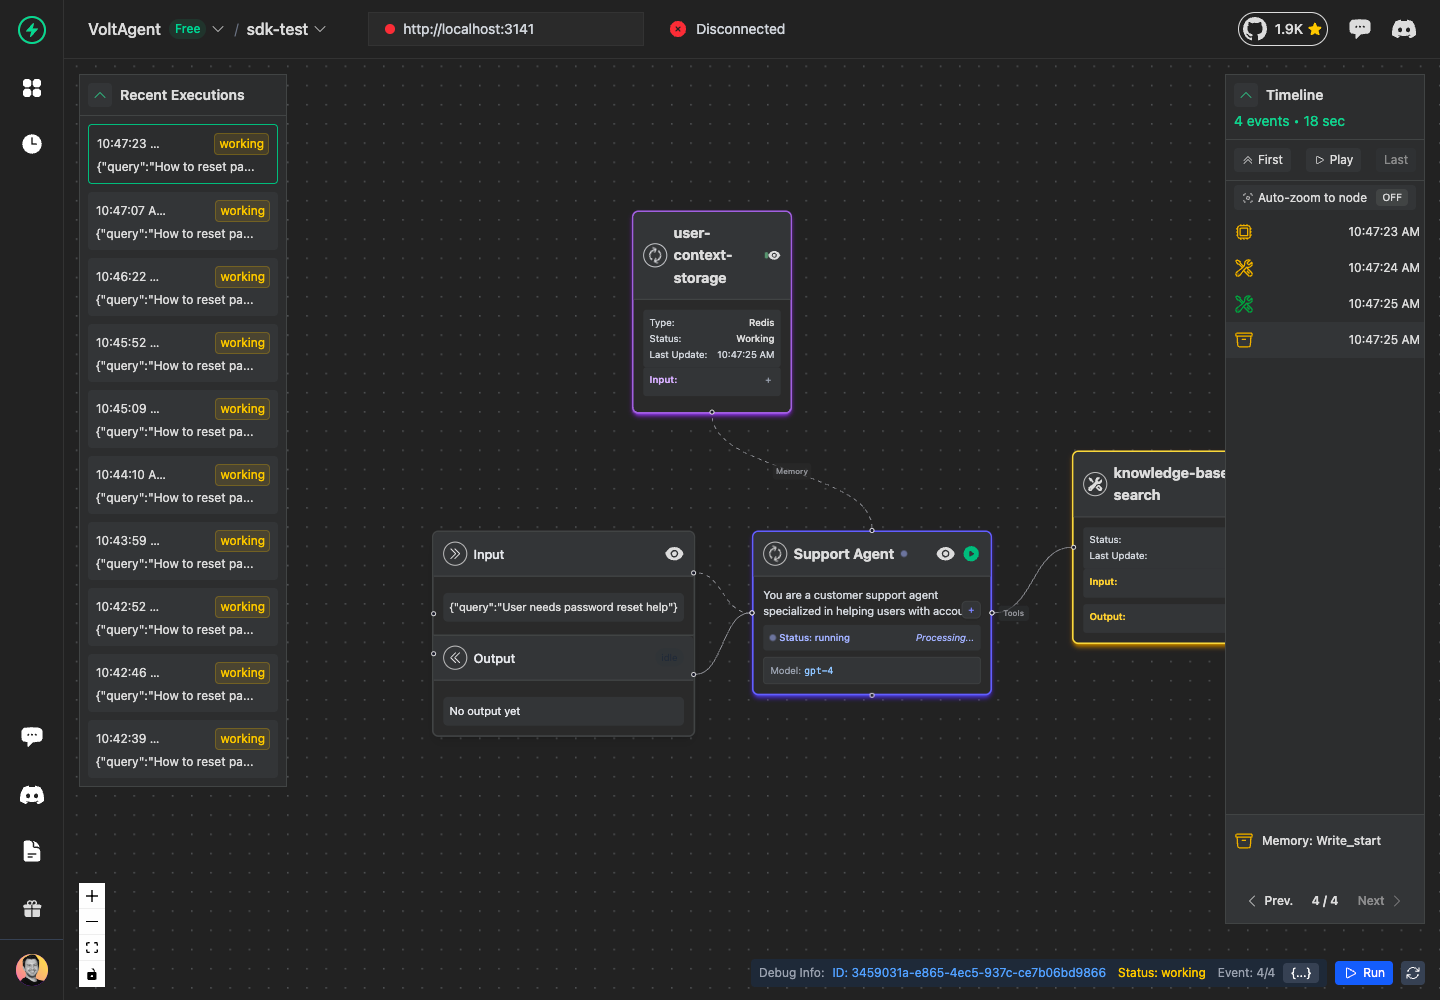The image size is (1440, 1000).
Task: Select the 10:47:23 execution entry
Action: pyautogui.click(x=183, y=154)
